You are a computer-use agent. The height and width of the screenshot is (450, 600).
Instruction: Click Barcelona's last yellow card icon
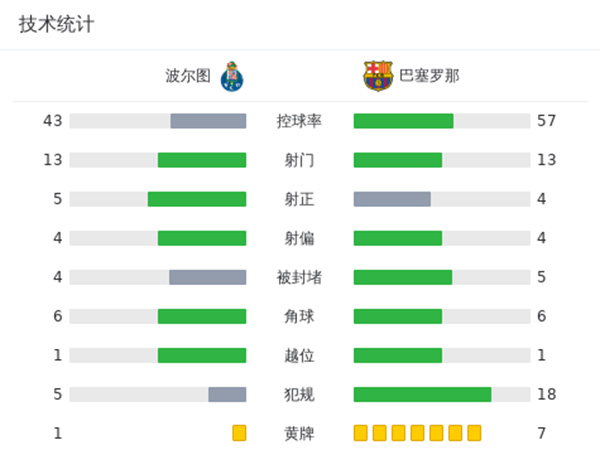click(x=474, y=433)
